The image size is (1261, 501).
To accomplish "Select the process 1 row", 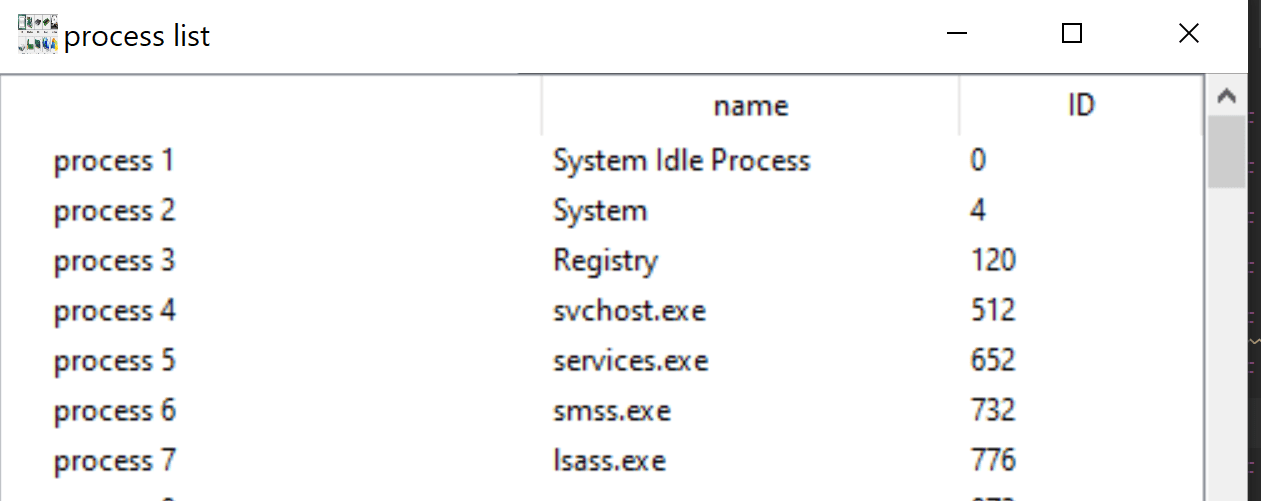I will (603, 161).
